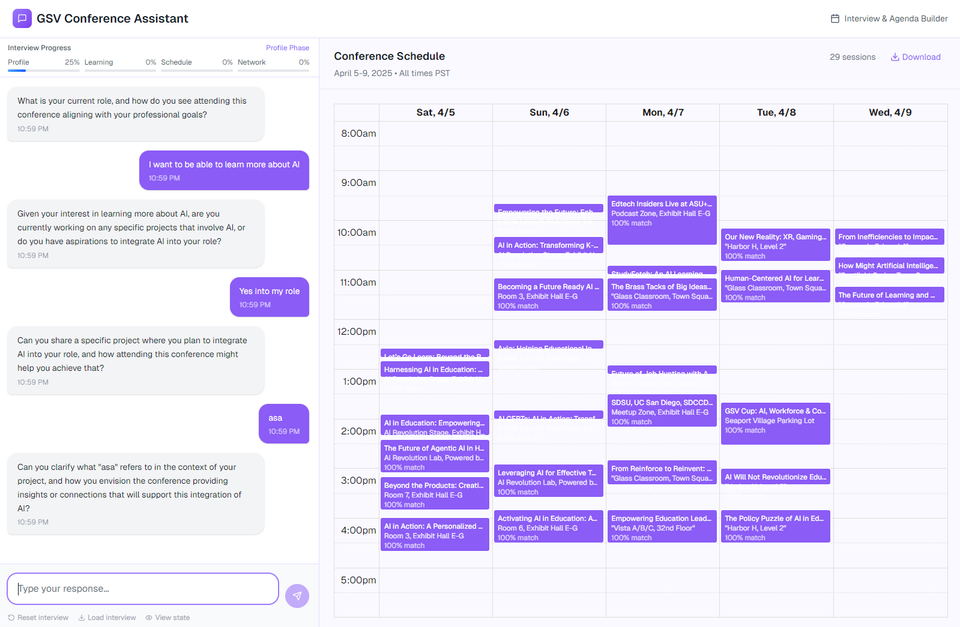
Task: Open Leveraging AI for Effective T session
Action: pyautogui.click(x=549, y=481)
